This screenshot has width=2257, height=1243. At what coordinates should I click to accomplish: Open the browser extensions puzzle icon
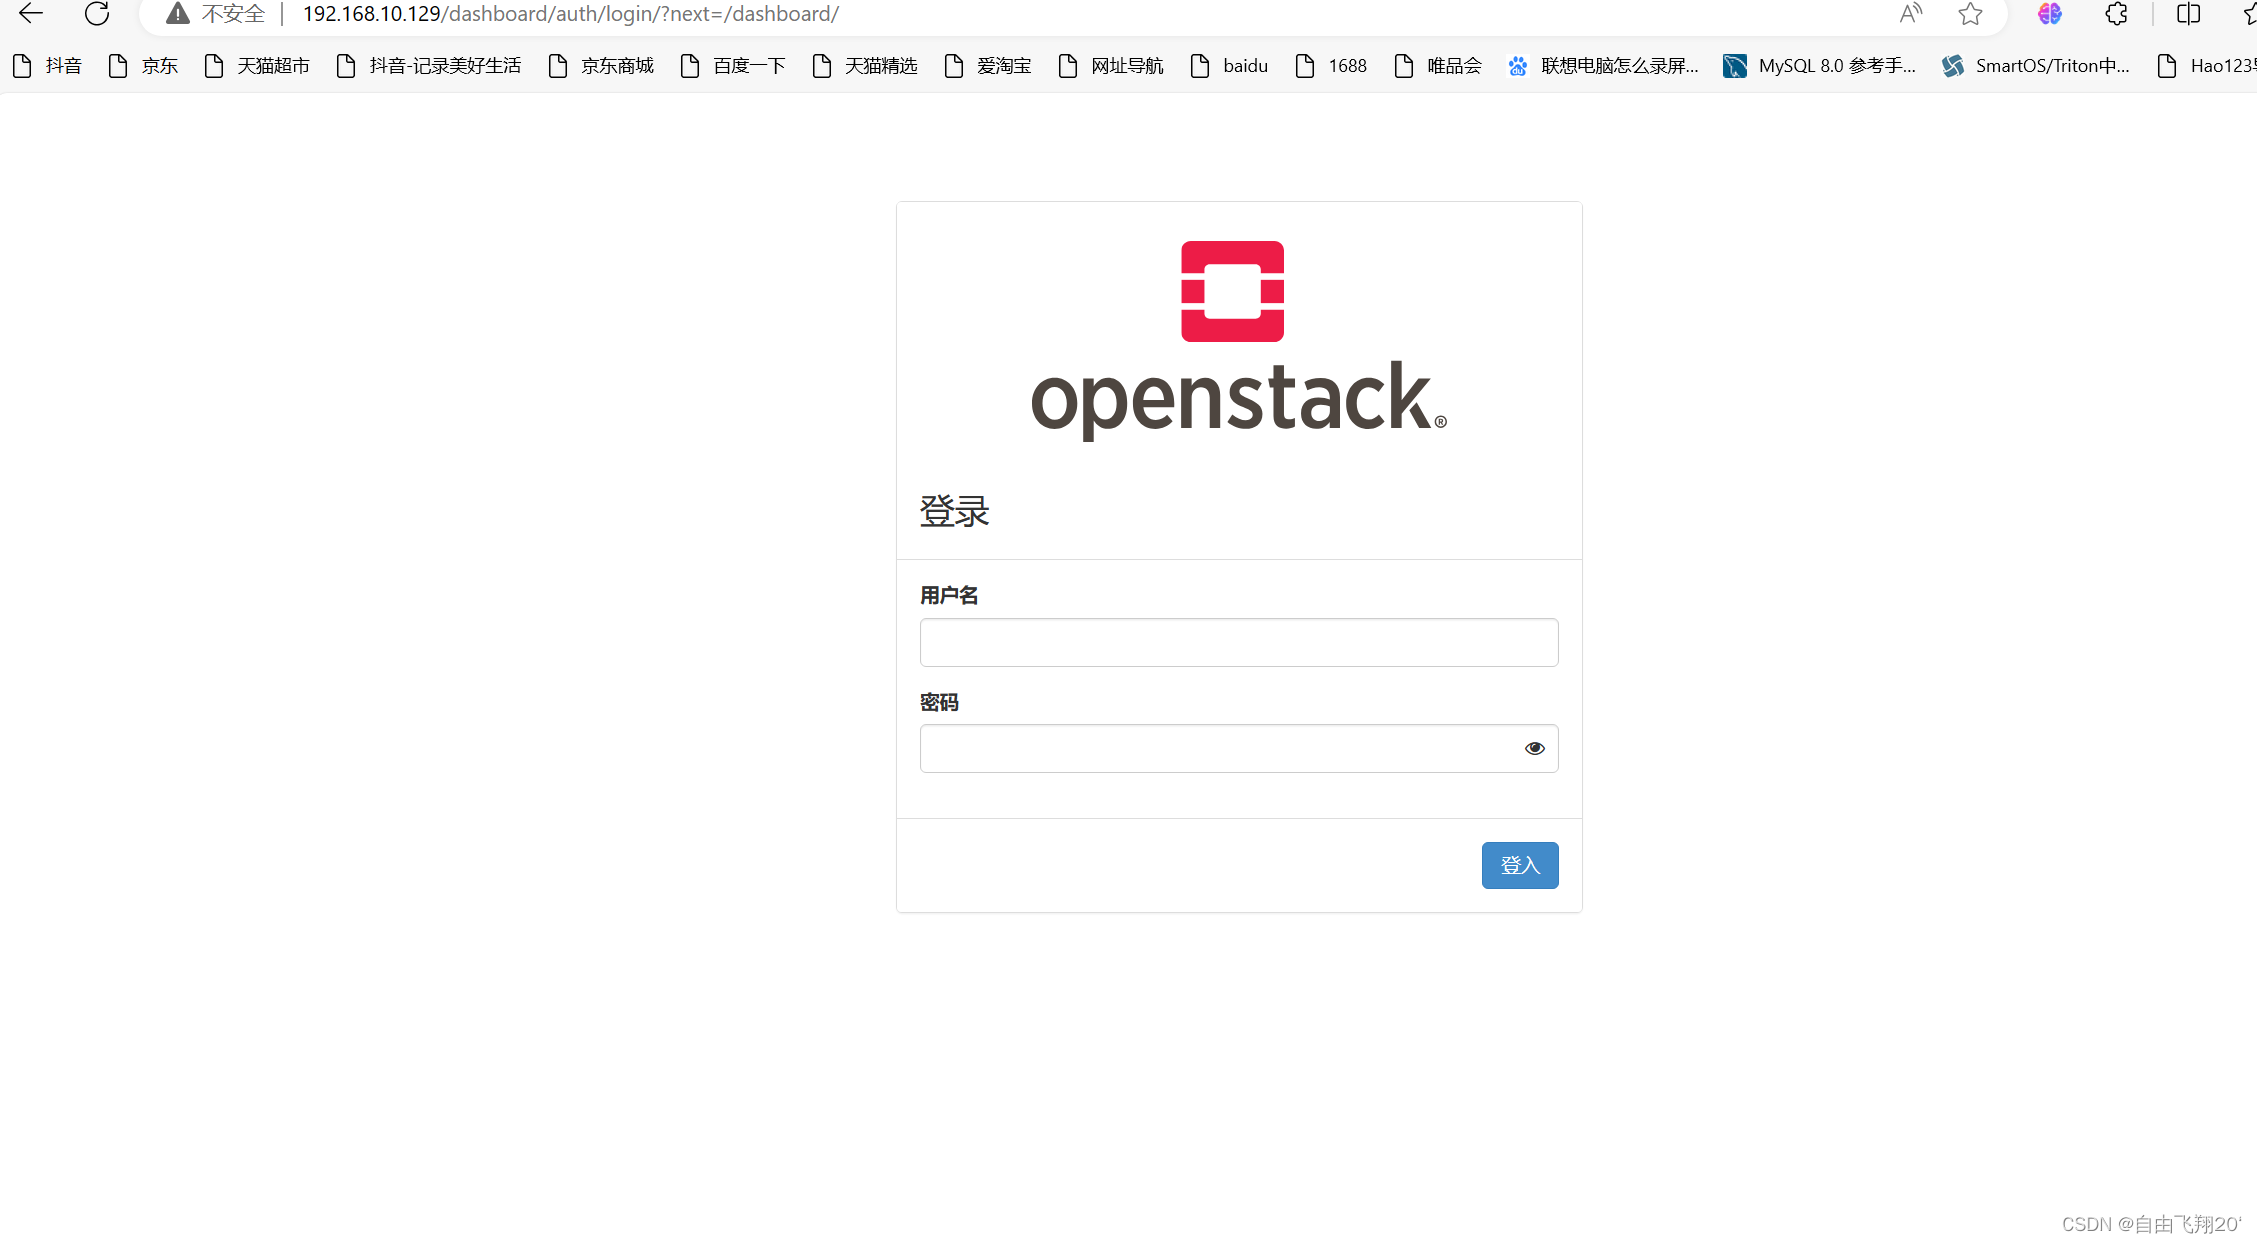tap(2116, 14)
